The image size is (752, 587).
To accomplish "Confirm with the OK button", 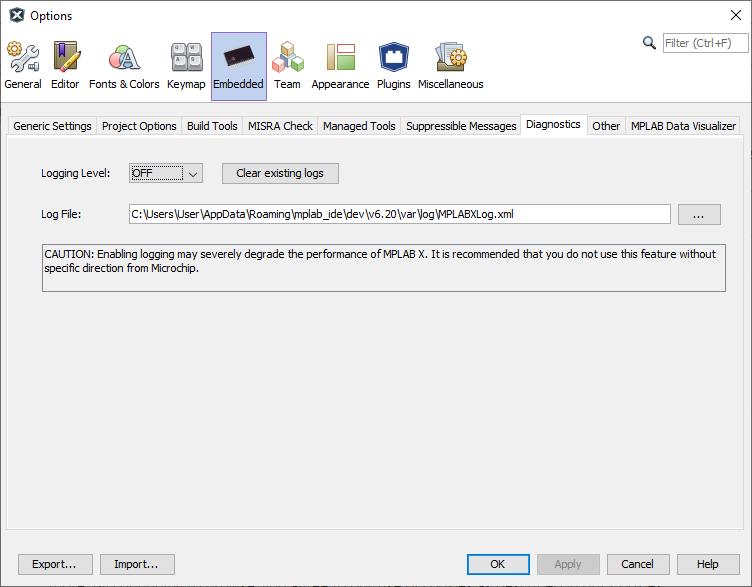I will (498, 564).
